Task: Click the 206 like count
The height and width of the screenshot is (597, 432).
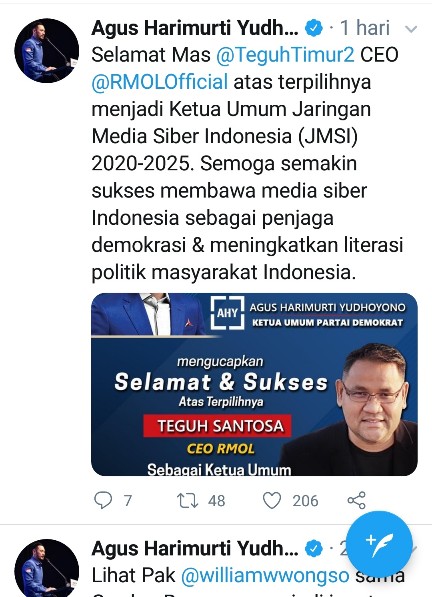Action: tap(305, 501)
